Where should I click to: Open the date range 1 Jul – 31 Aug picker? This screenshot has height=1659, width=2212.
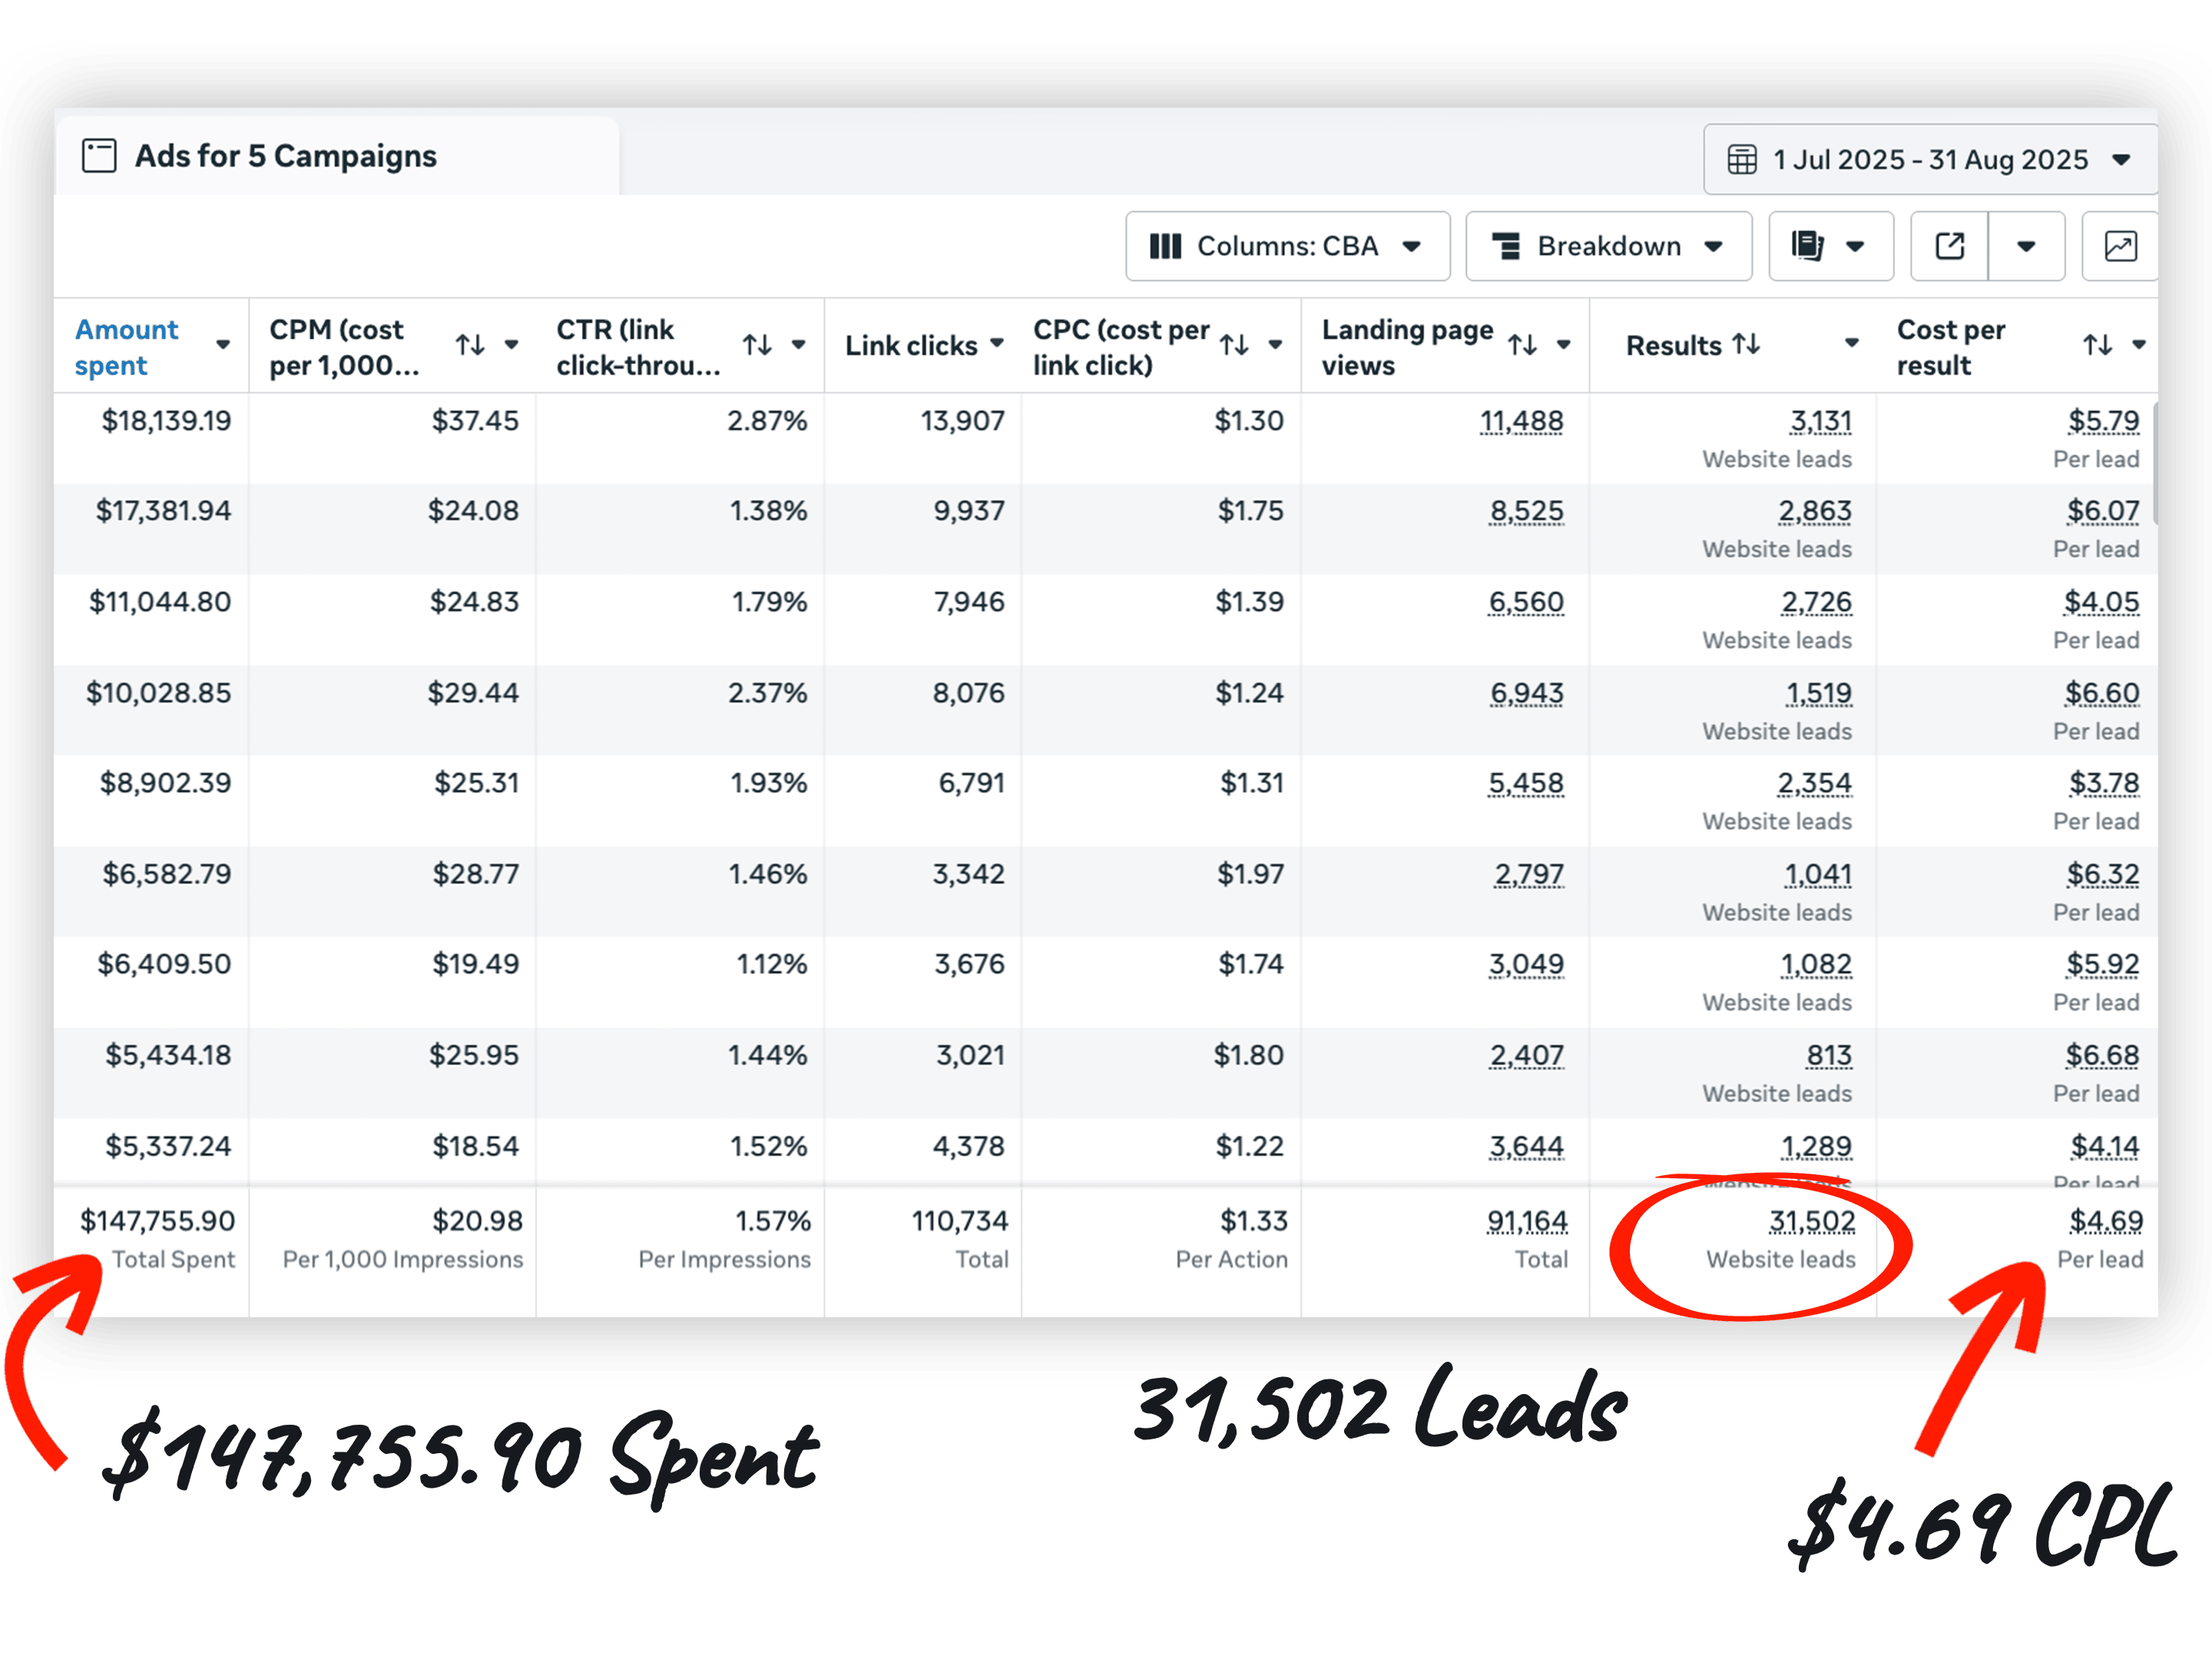coord(1930,160)
